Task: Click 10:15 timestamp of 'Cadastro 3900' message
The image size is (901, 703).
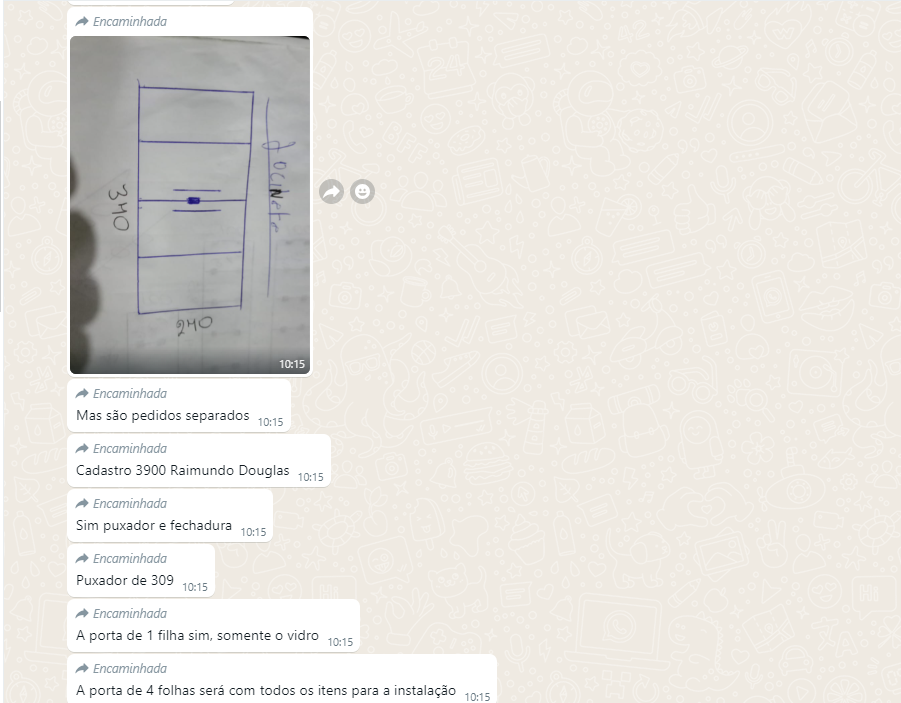Action: tap(311, 477)
